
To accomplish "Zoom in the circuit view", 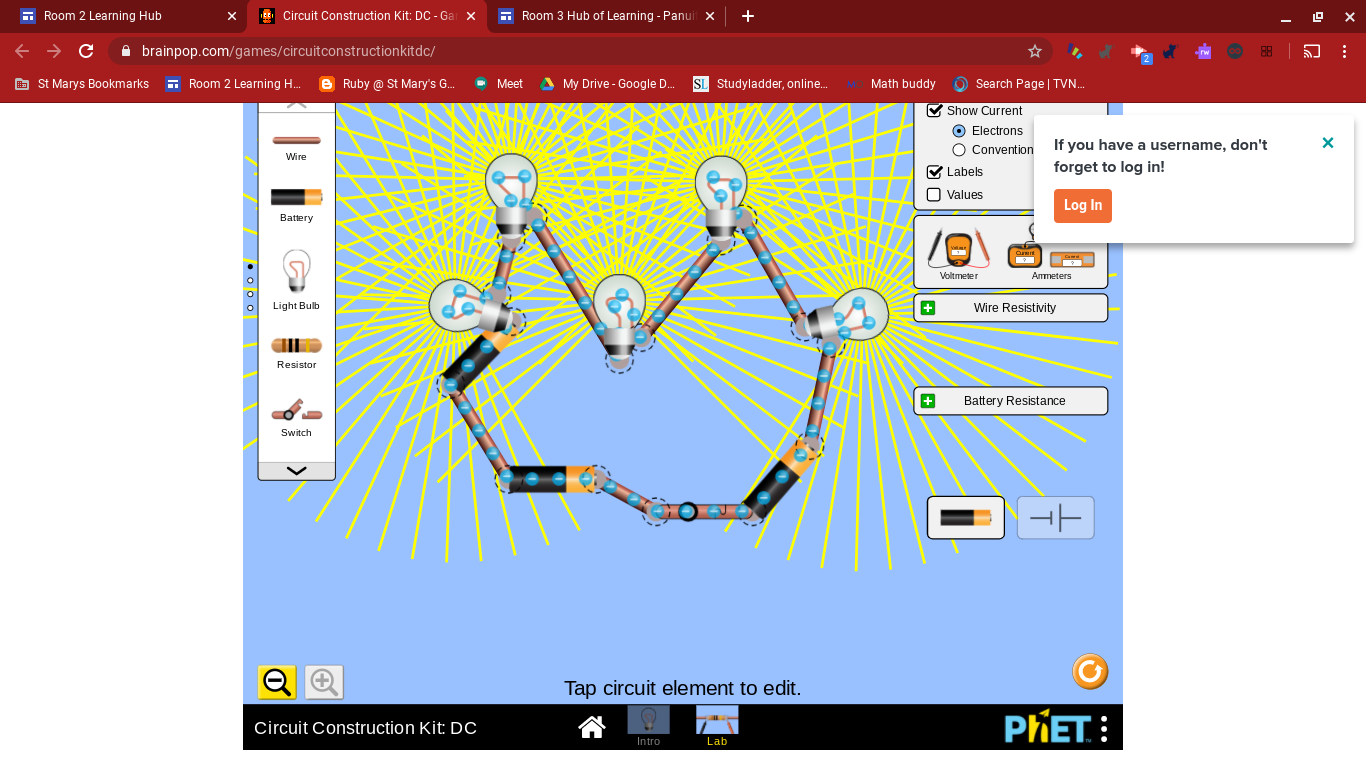I will [324, 682].
